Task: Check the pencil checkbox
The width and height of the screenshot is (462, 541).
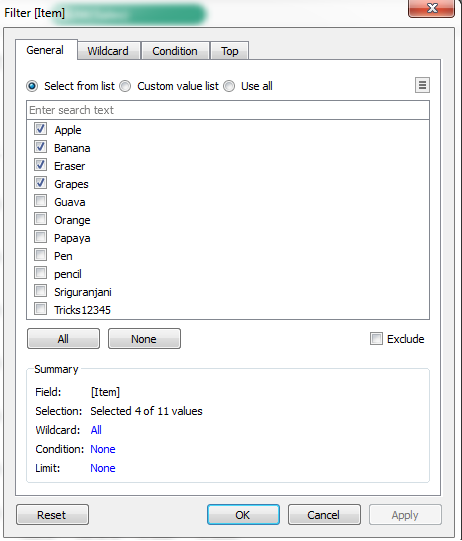Action: pos(40,273)
